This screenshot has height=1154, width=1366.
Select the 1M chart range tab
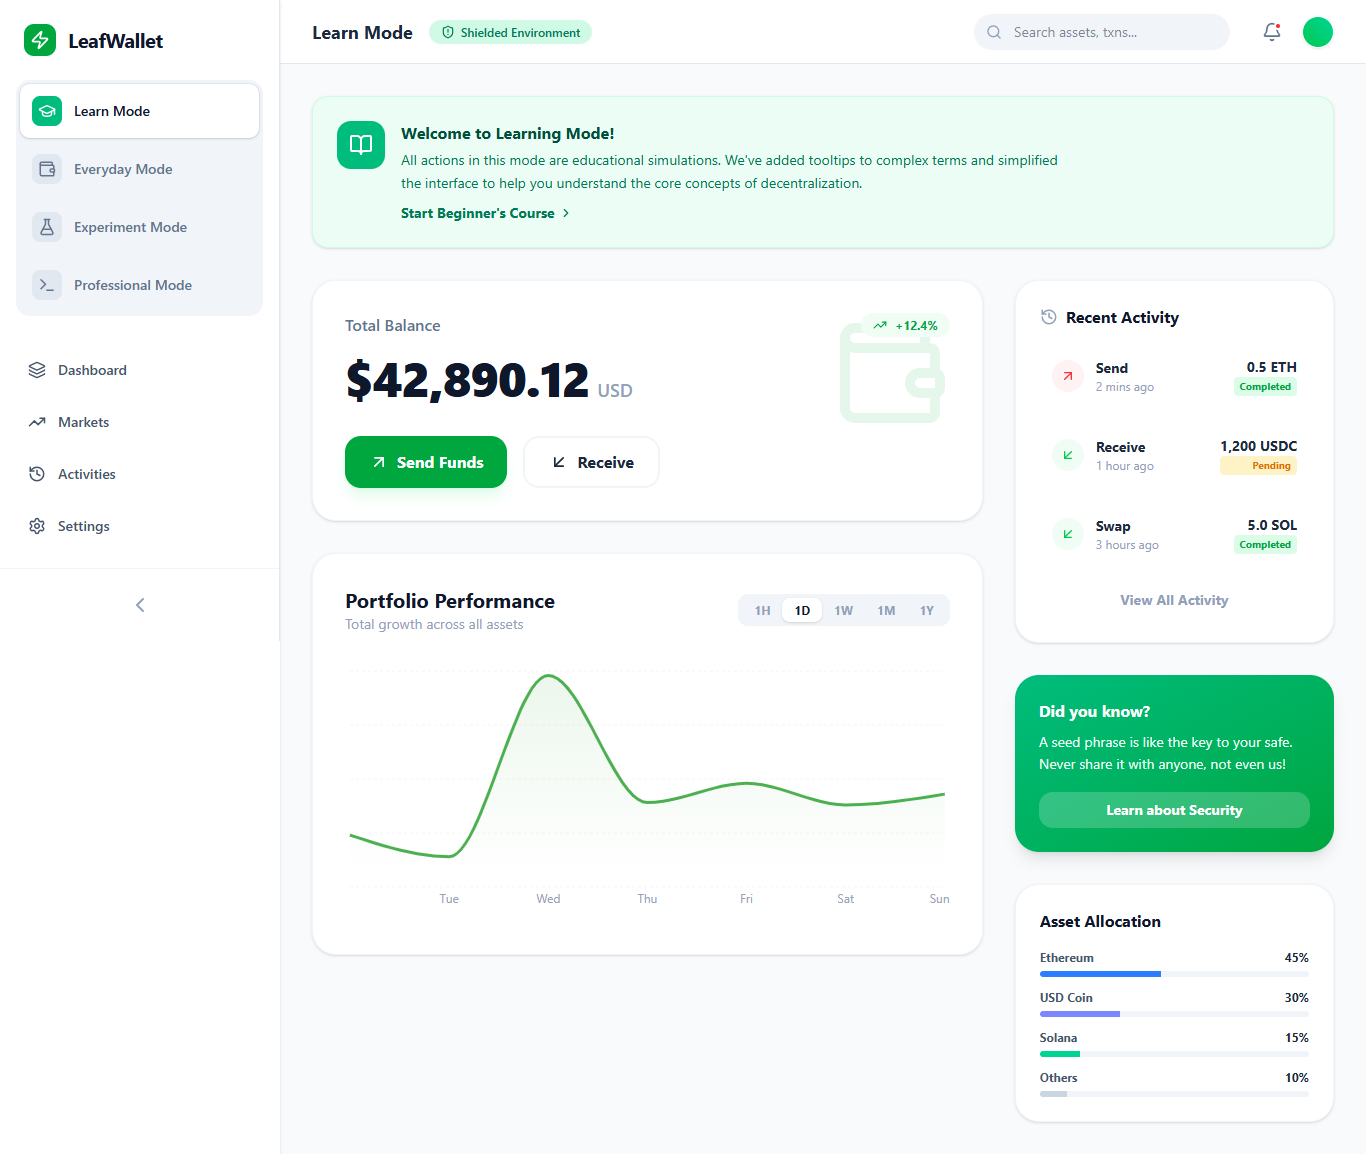(x=886, y=610)
